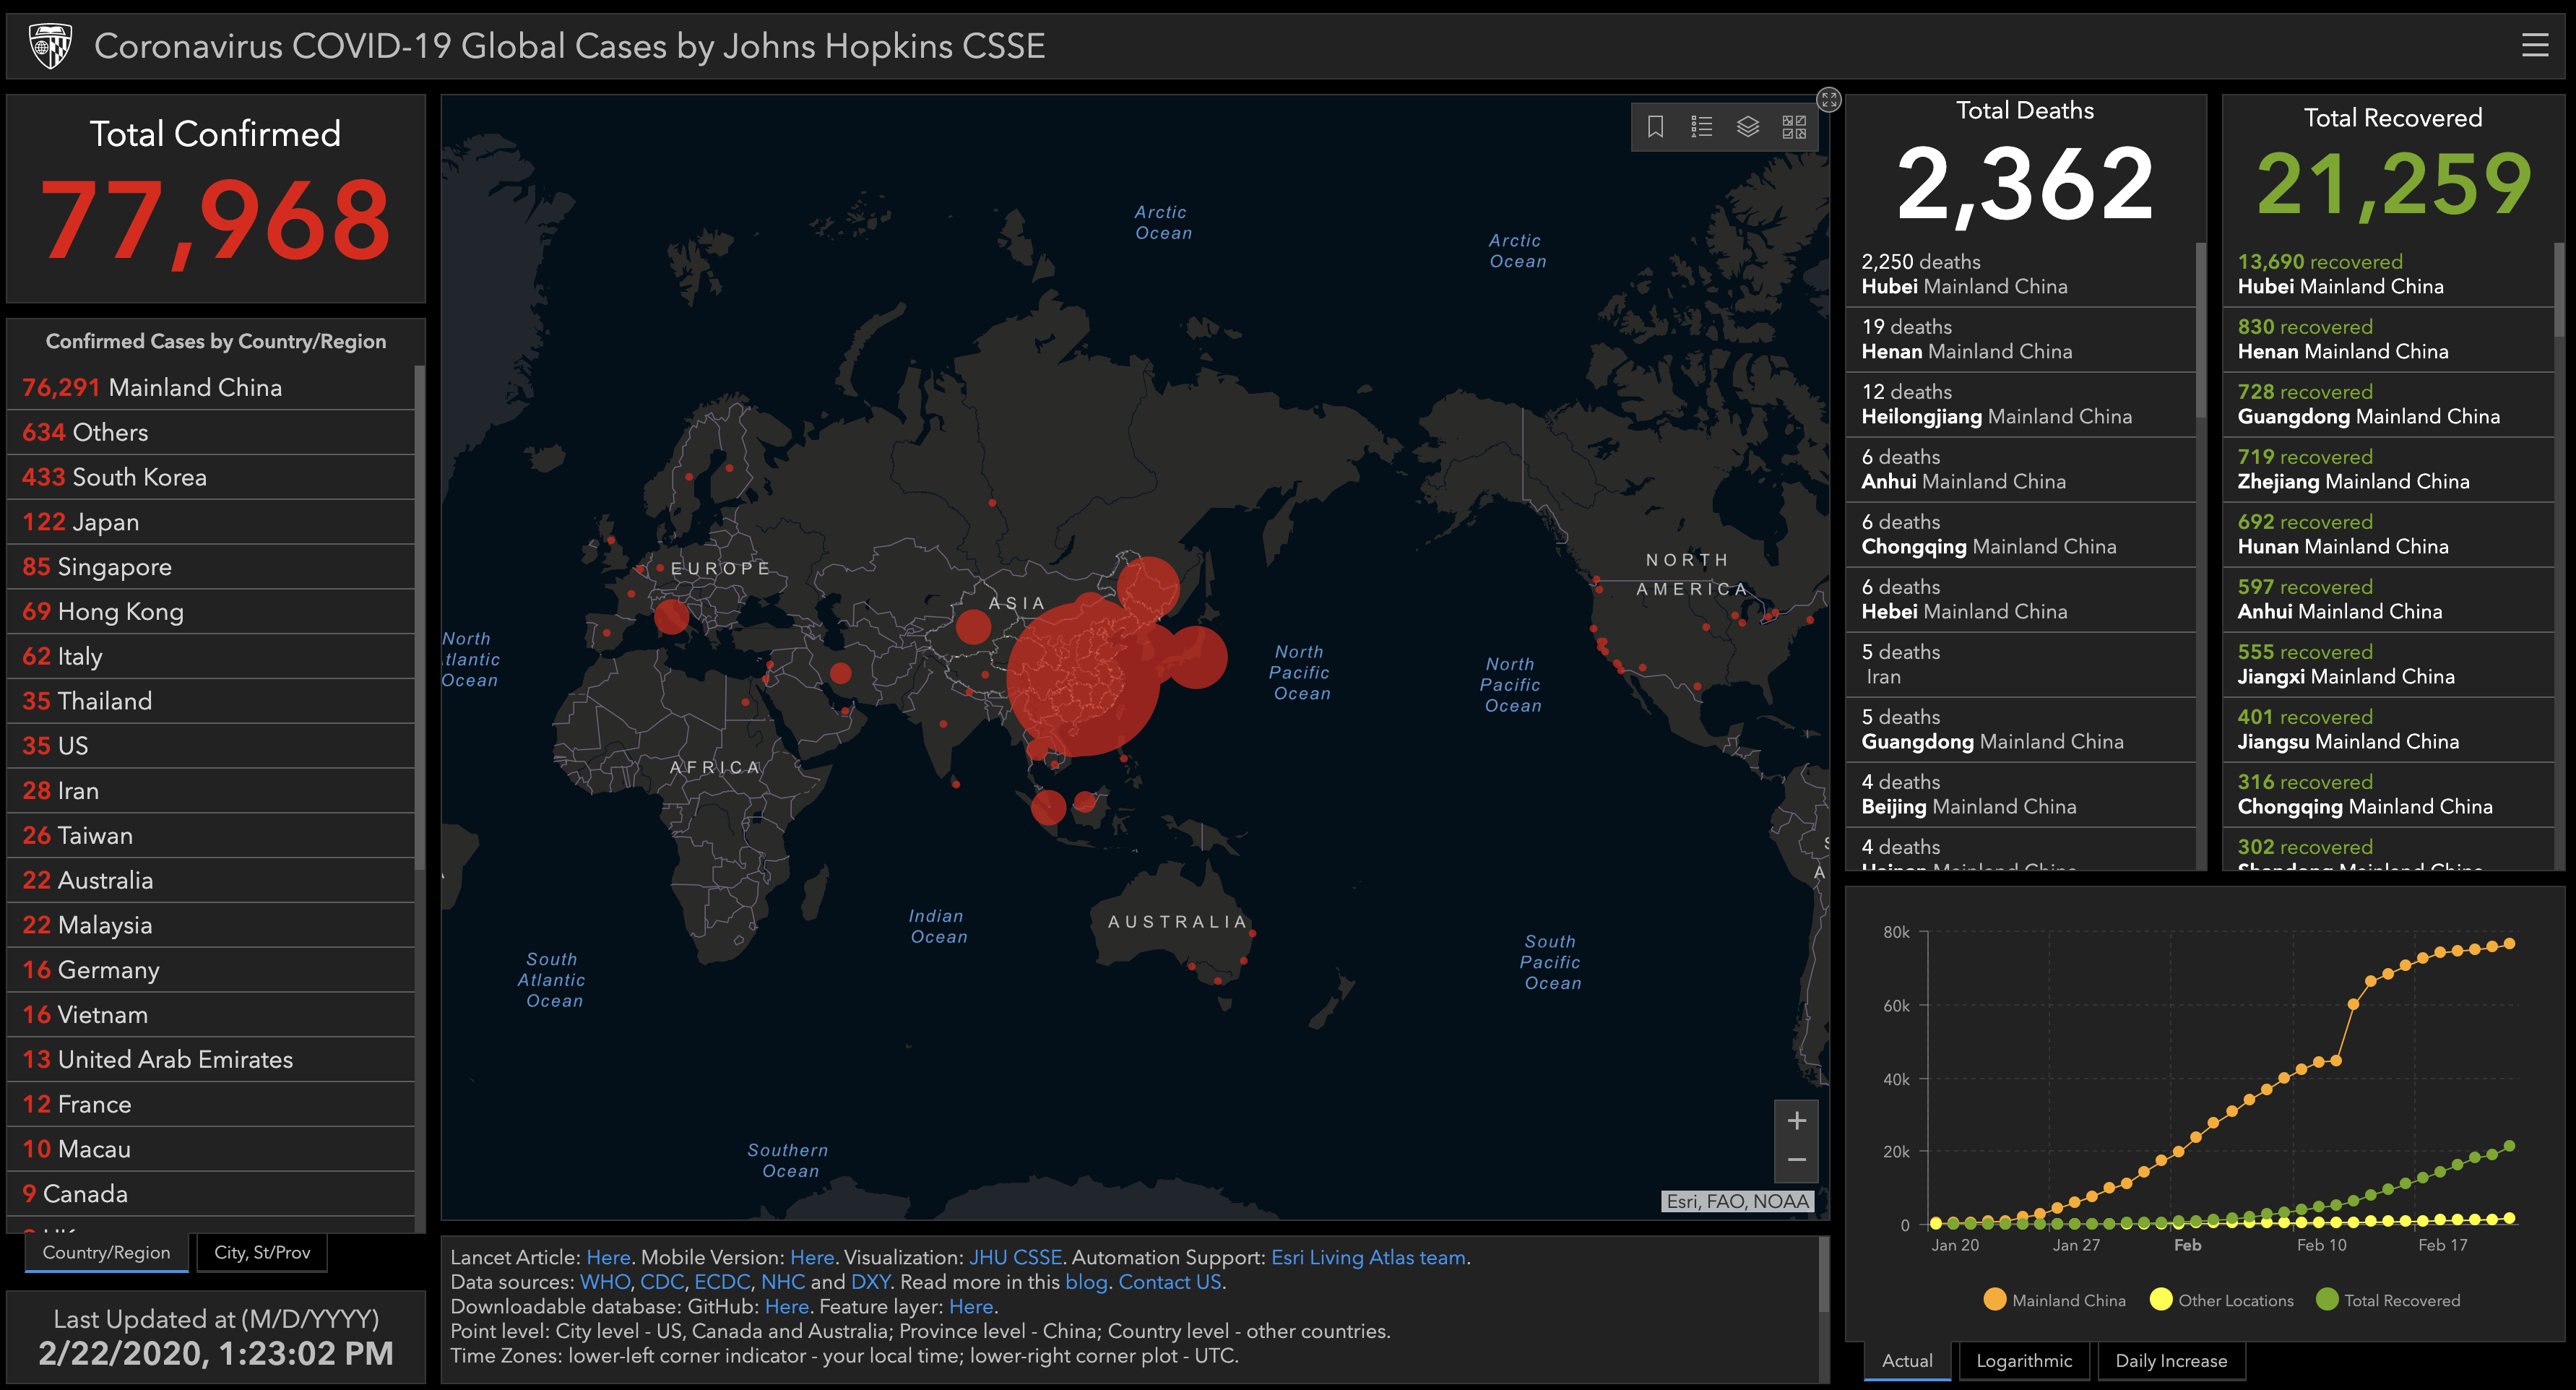Click the Total Recovered list scrollbar
Screen dimensions: 2576x1390
tap(2560, 290)
